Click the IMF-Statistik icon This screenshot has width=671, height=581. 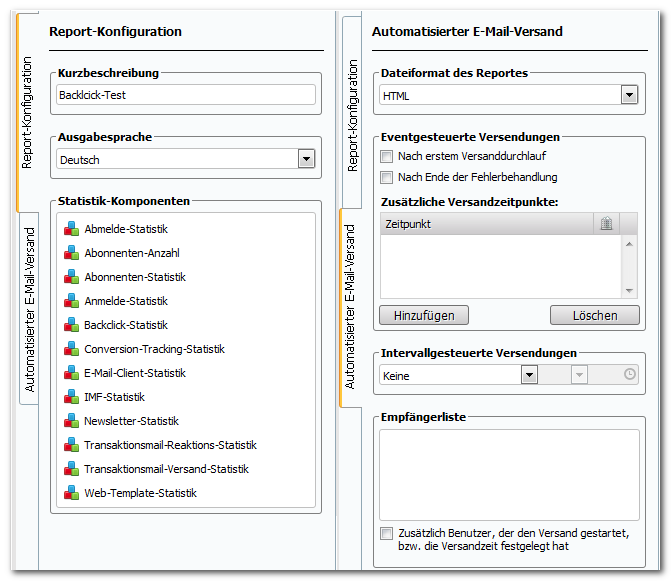pos(71,397)
